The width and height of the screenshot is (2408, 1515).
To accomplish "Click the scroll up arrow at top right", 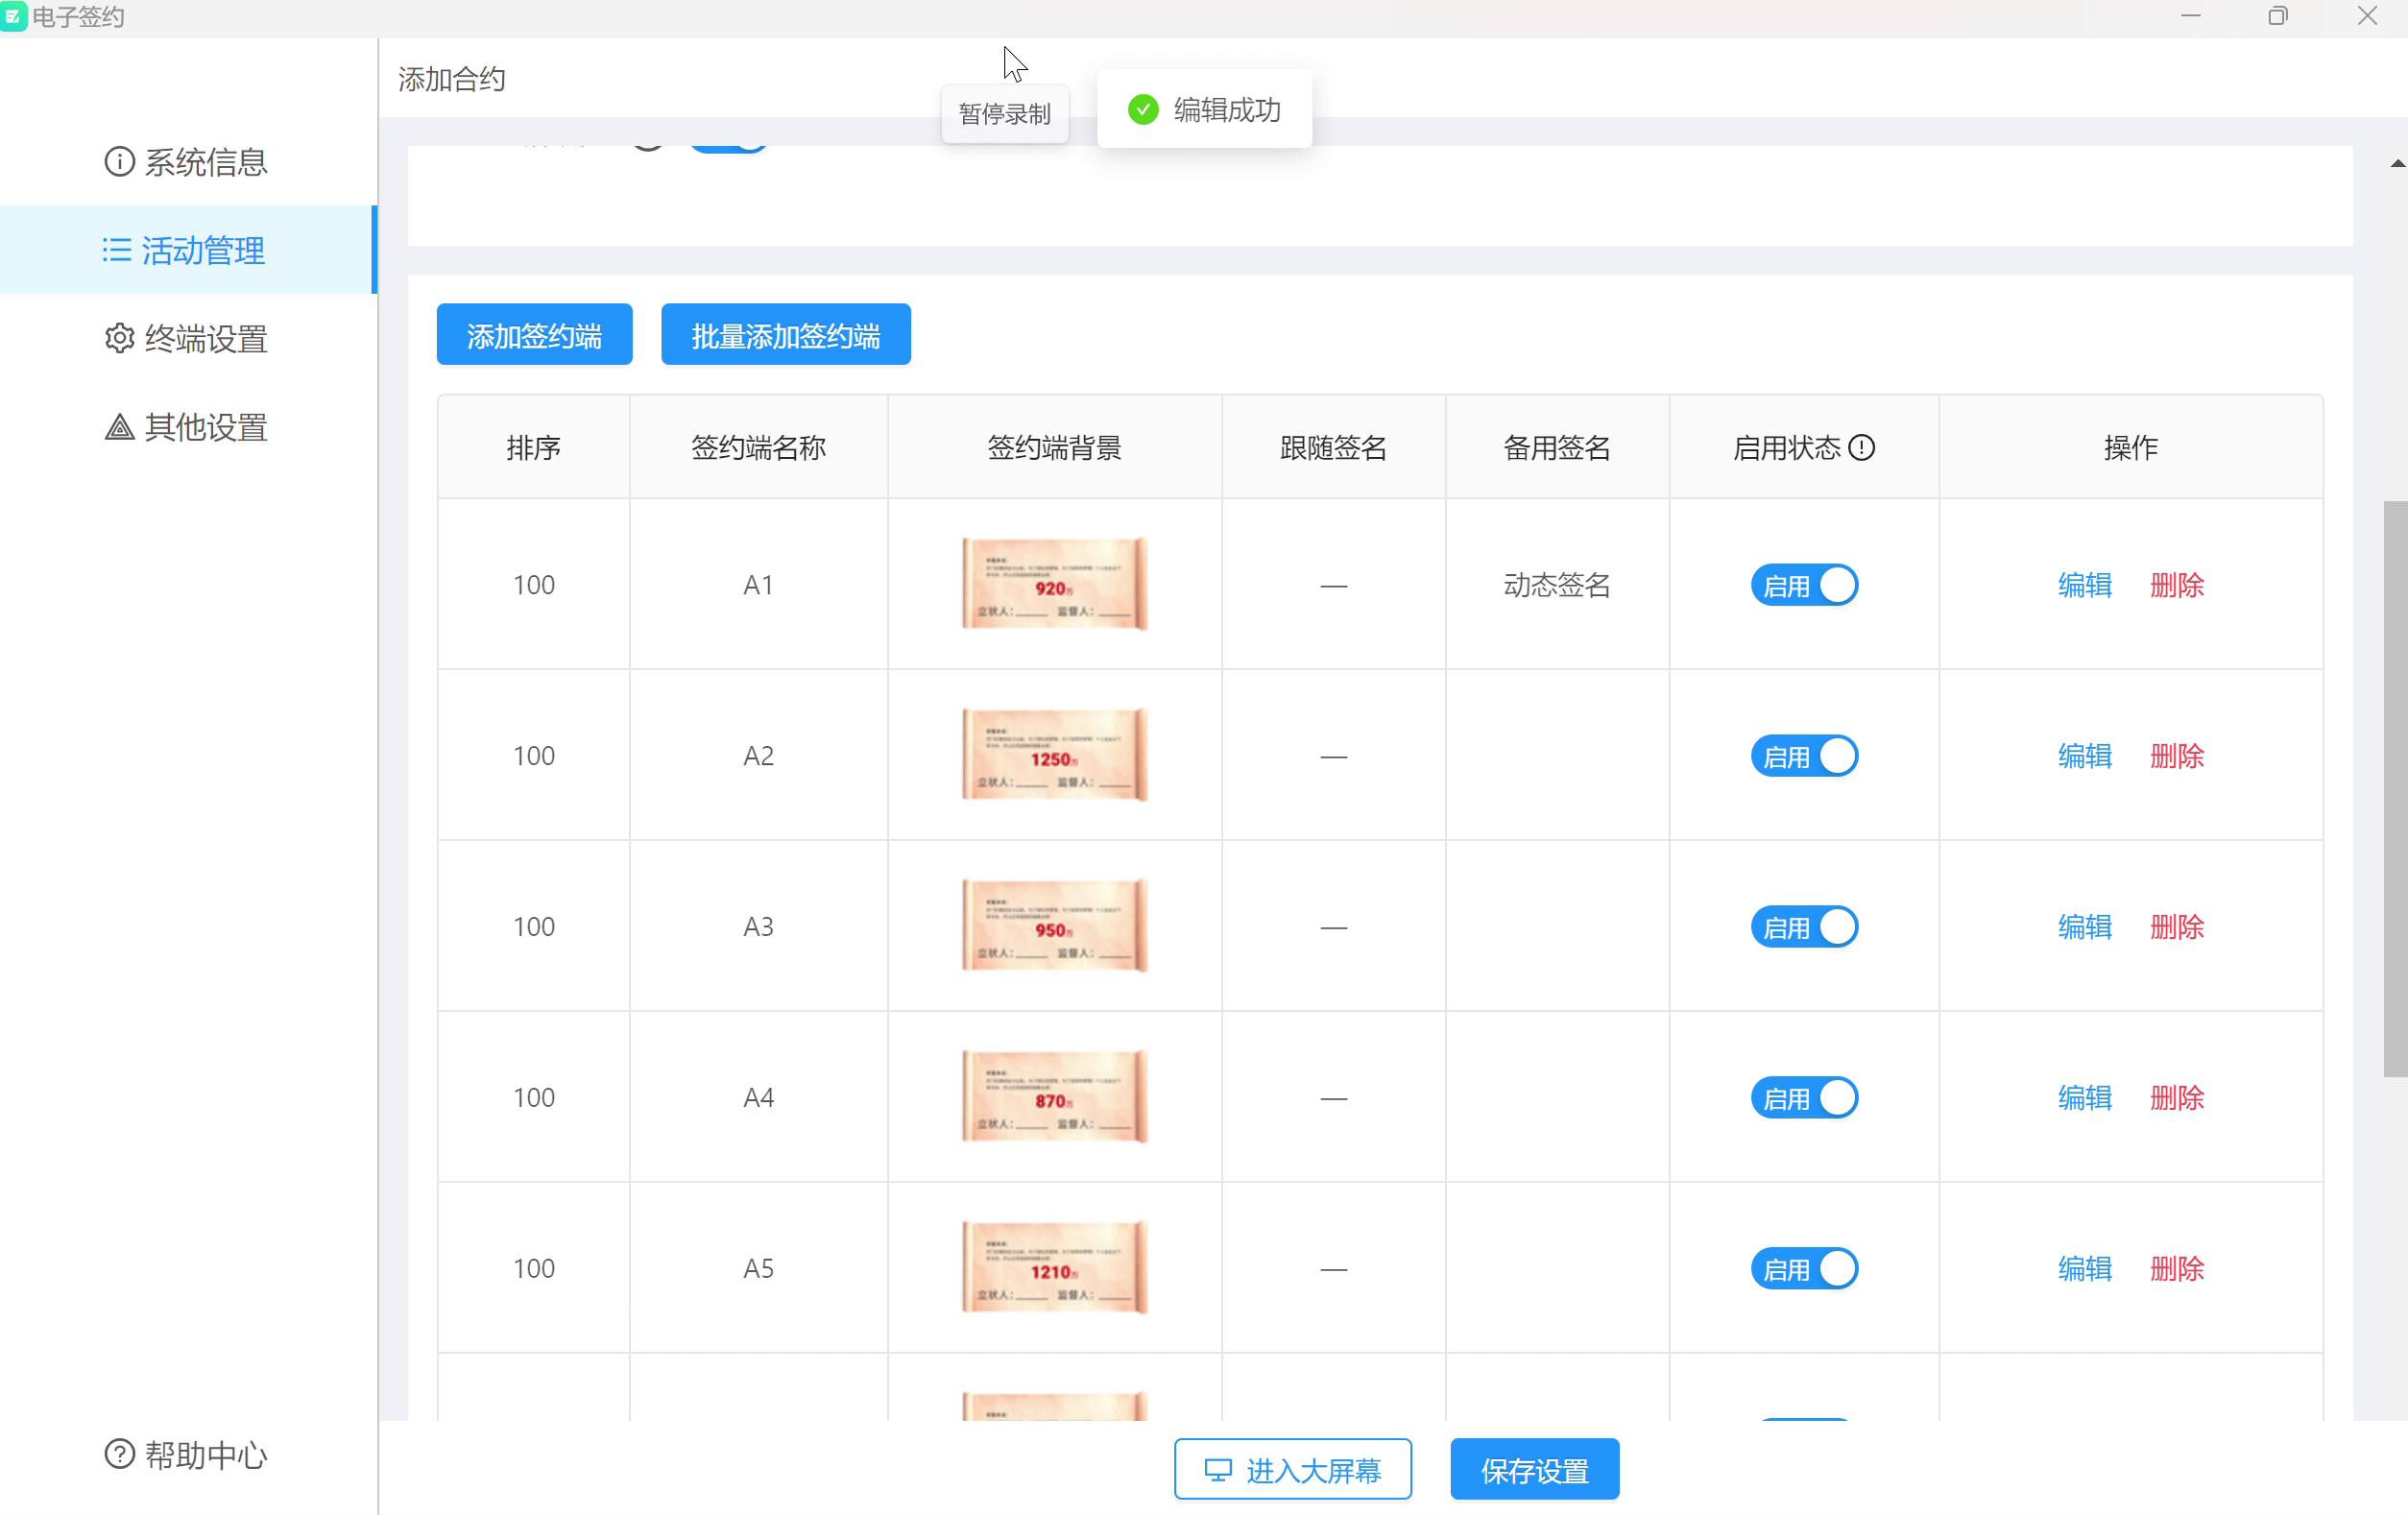I will point(2397,163).
